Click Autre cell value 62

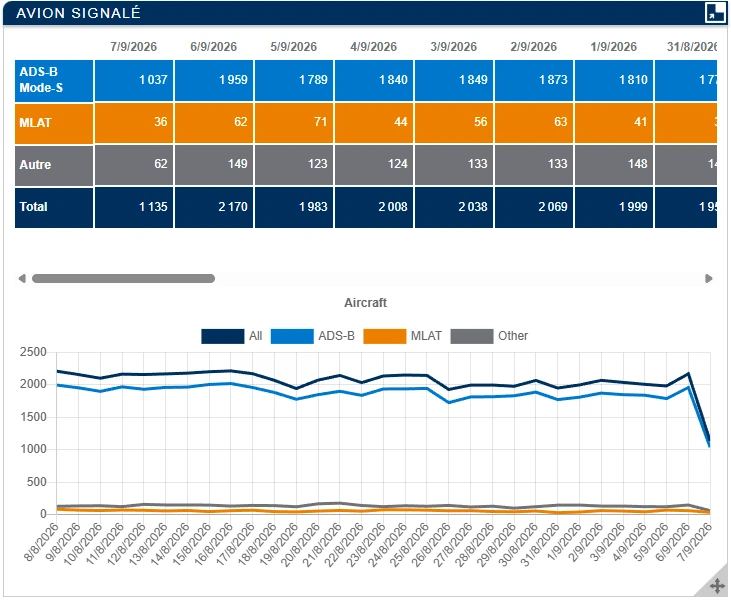134,165
